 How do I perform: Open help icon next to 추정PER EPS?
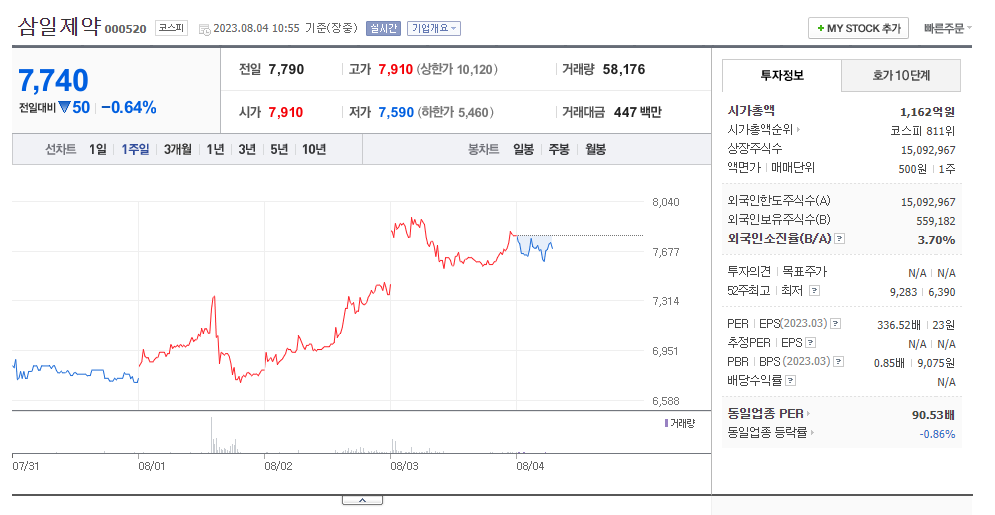pos(810,342)
